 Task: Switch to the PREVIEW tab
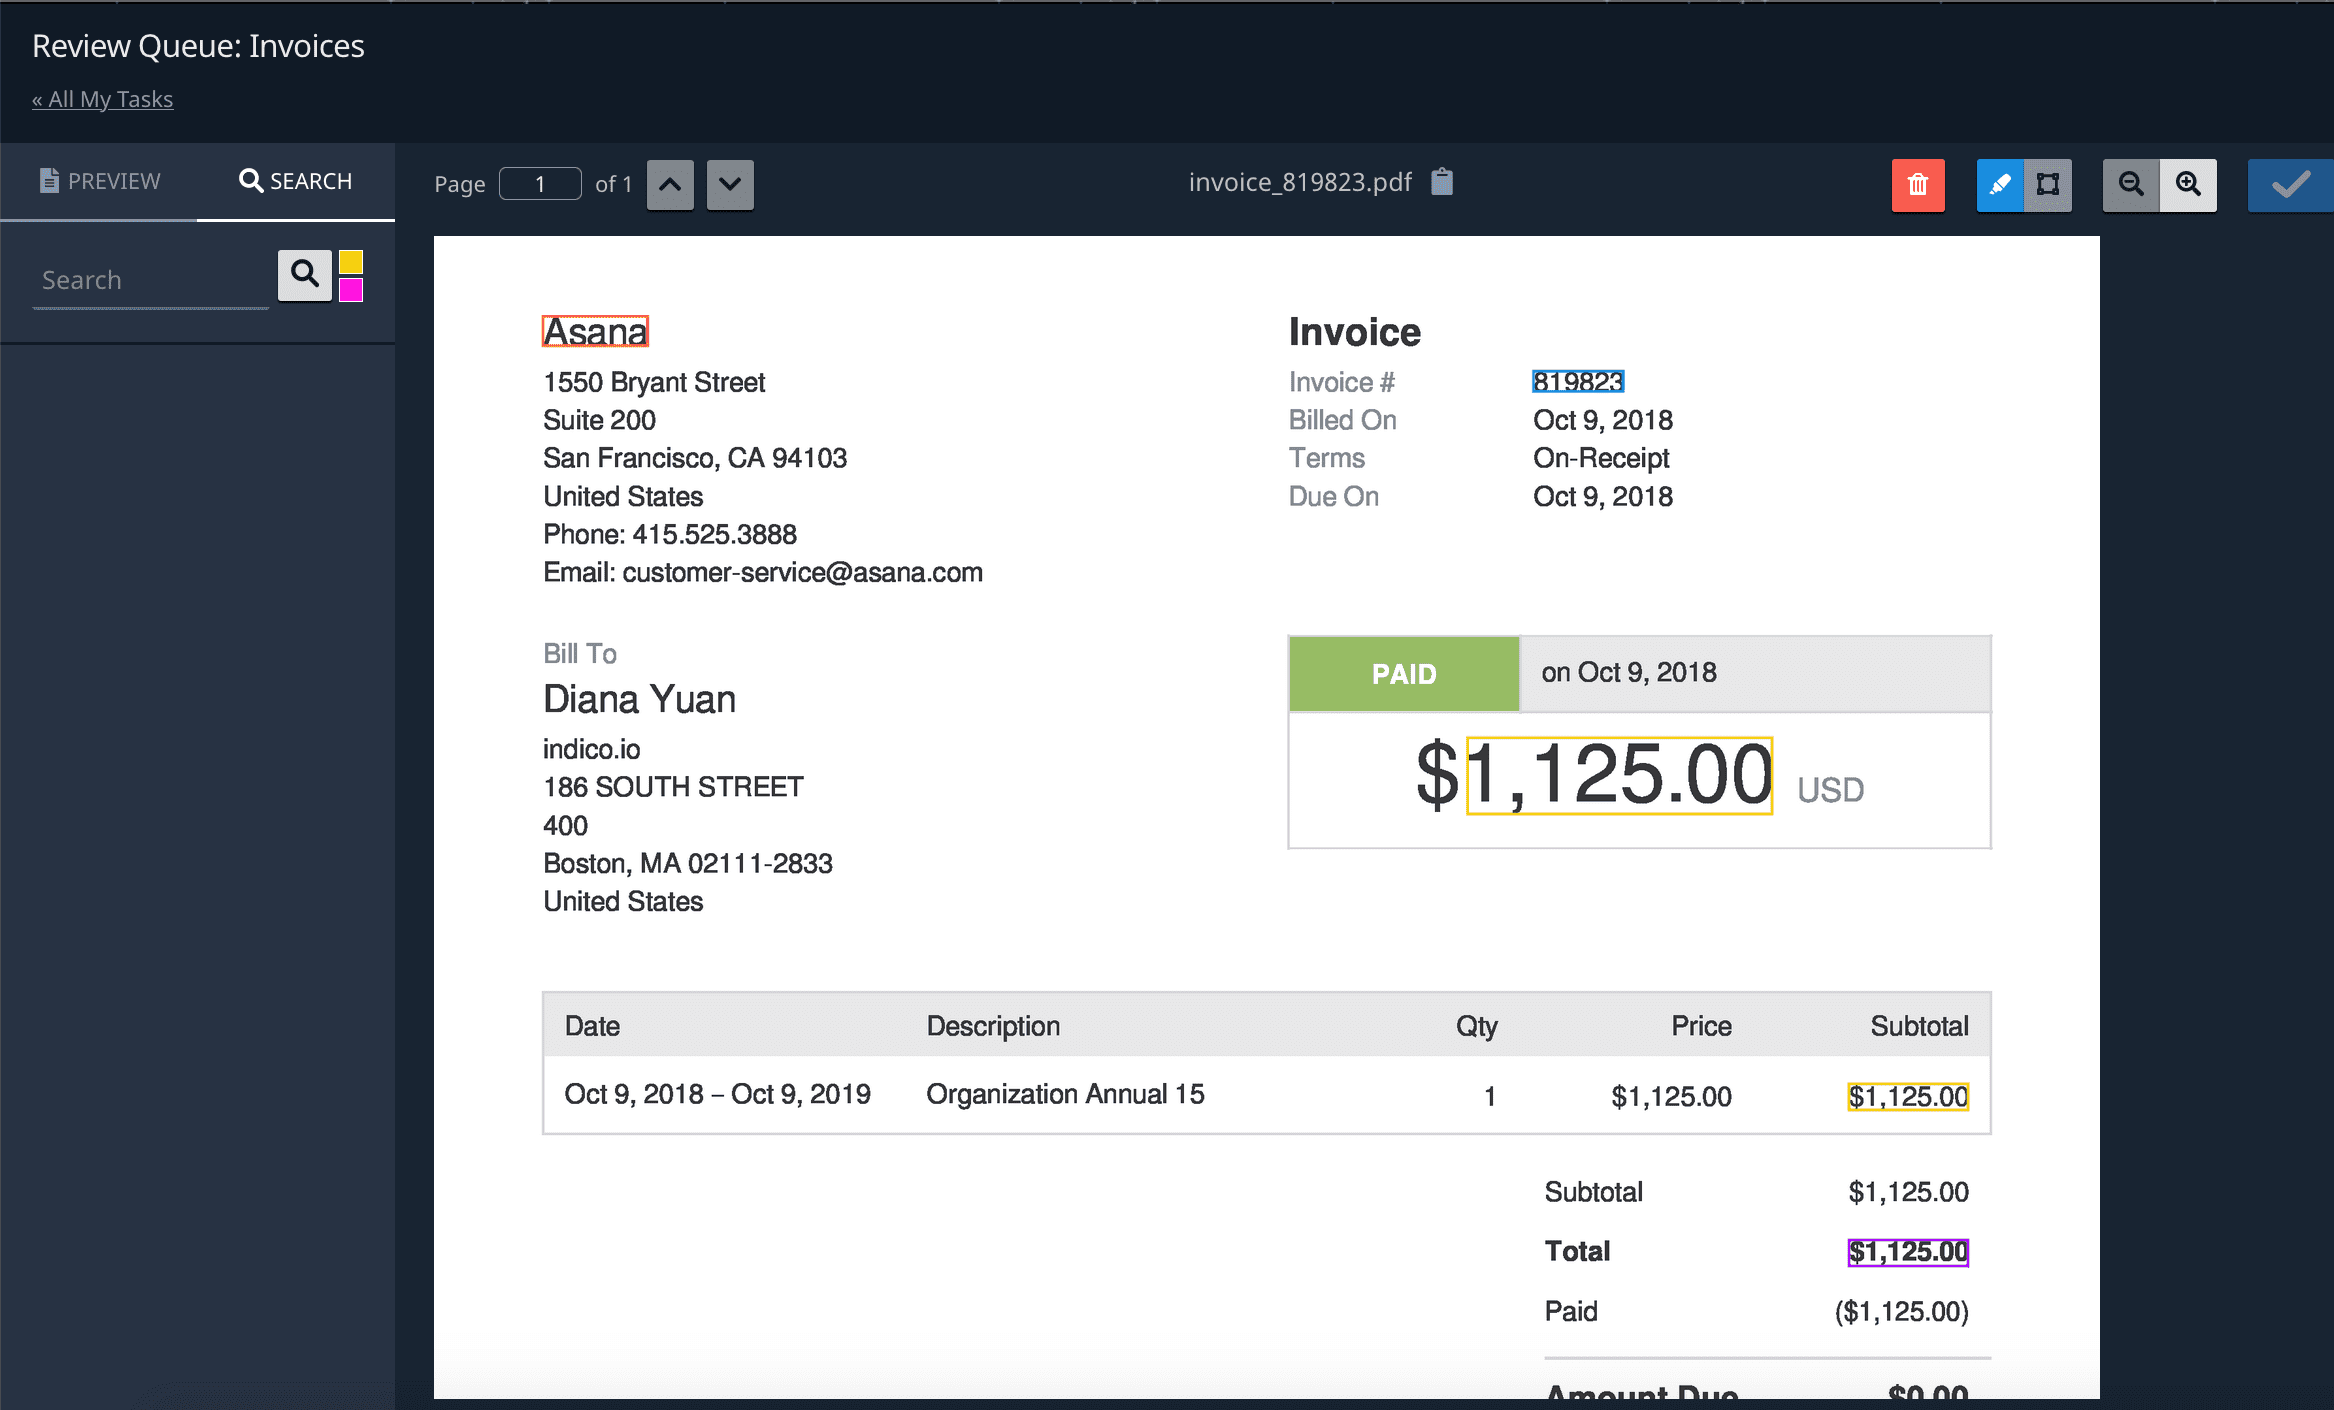(100, 181)
